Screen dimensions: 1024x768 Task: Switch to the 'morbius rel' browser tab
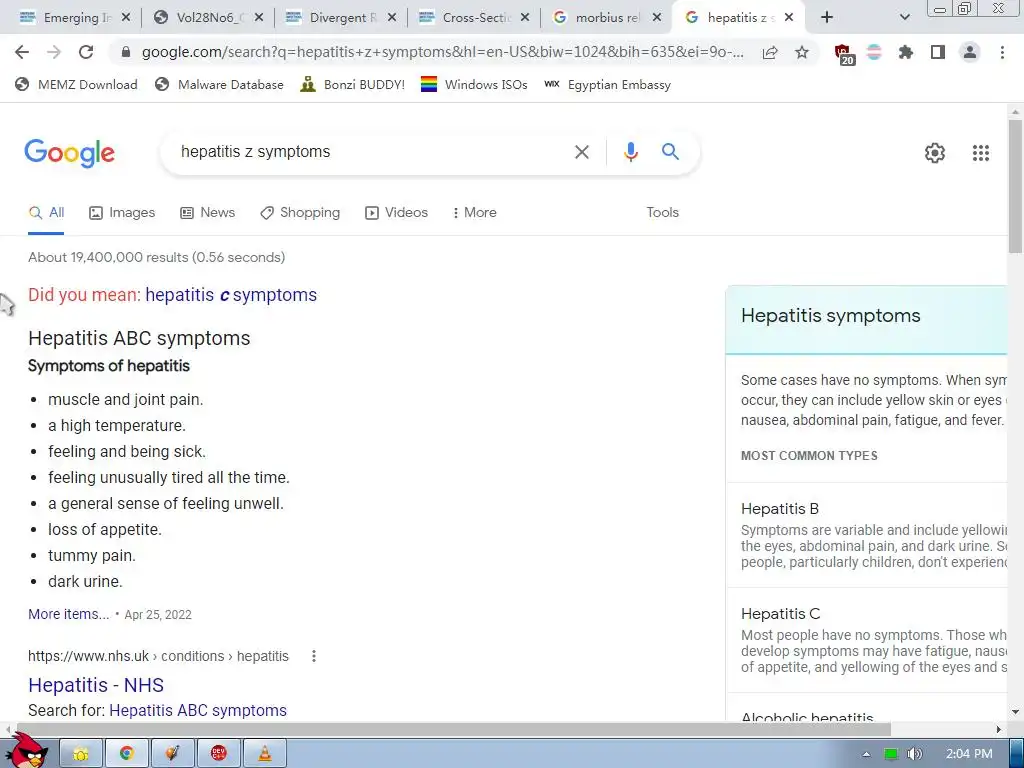point(607,18)
